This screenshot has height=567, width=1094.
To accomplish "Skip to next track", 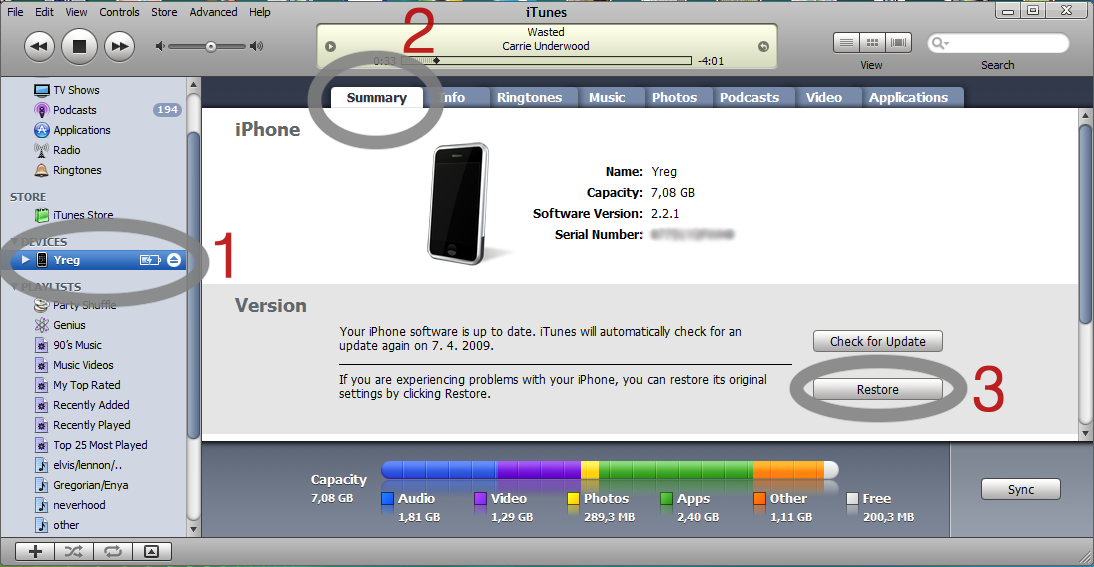I will (119, 47).
